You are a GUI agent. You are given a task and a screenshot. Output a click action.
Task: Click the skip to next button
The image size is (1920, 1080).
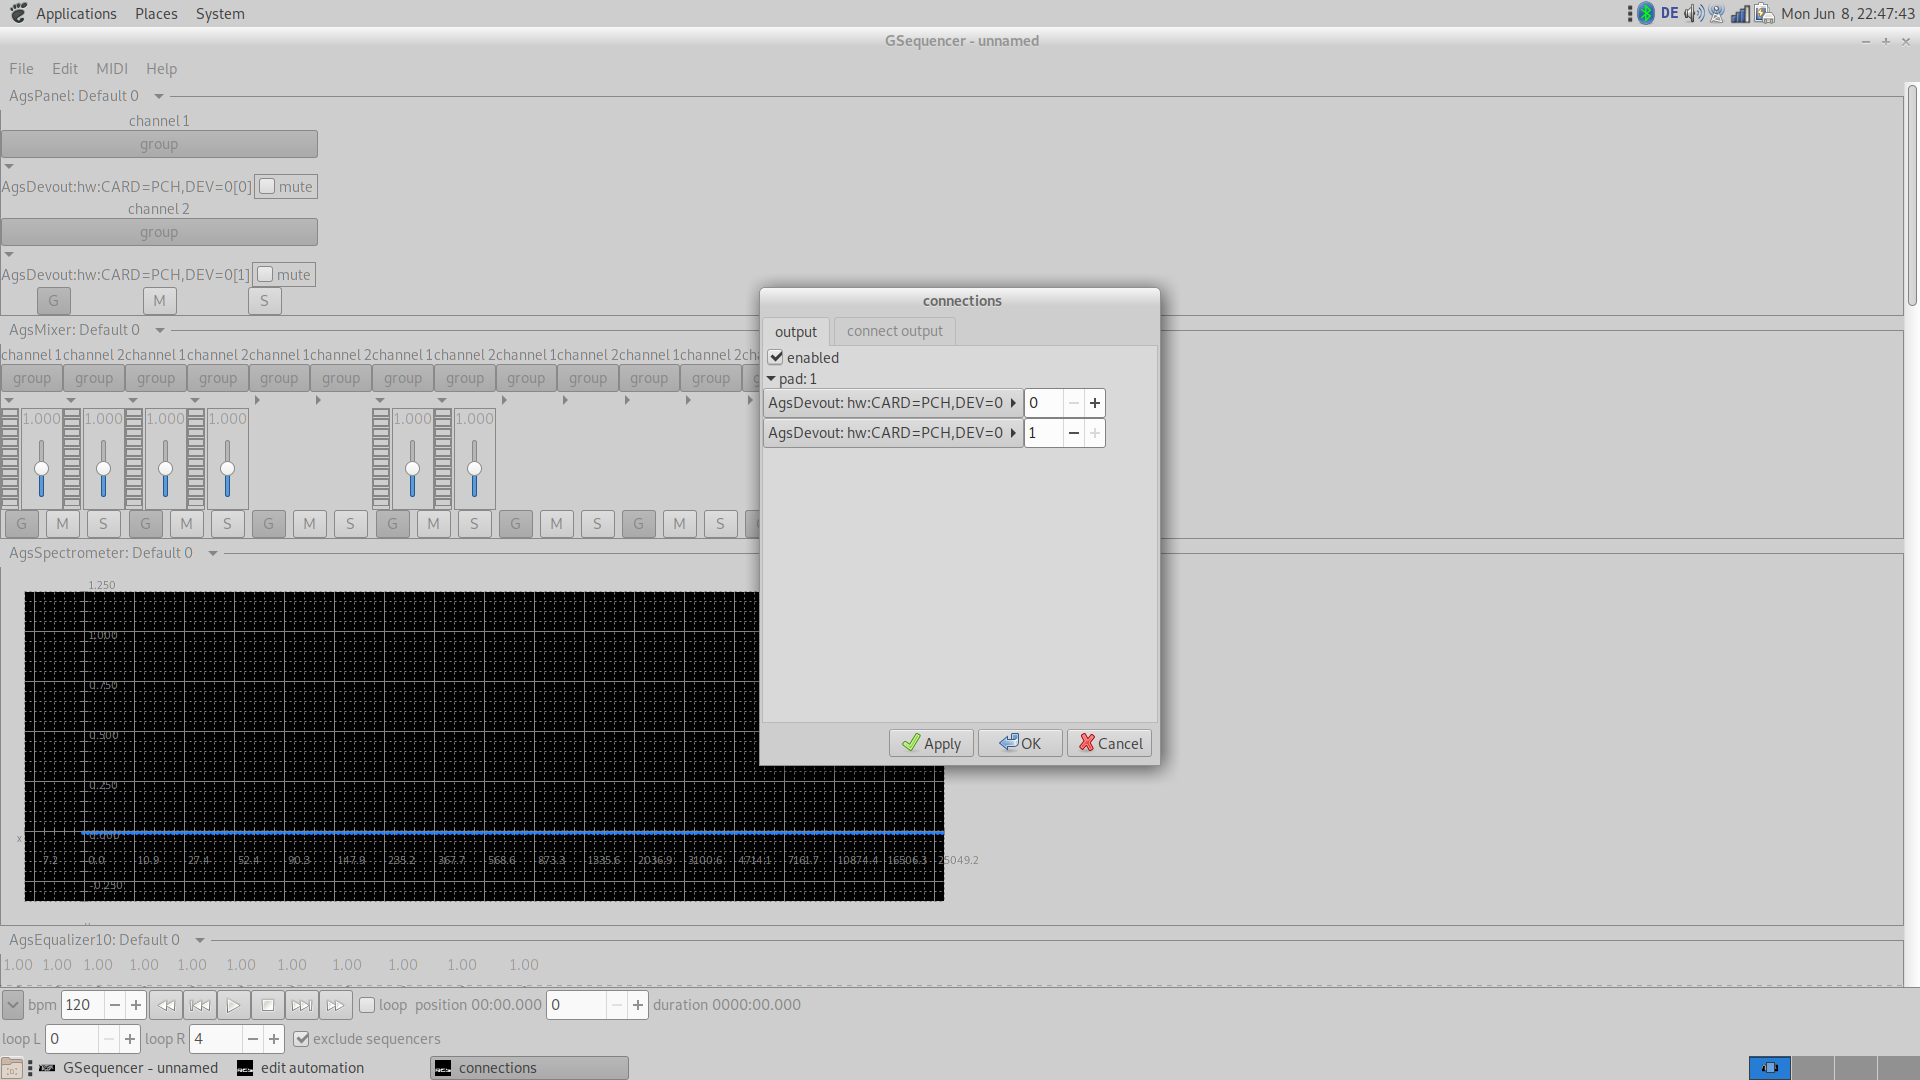[x=301, y=1005]
